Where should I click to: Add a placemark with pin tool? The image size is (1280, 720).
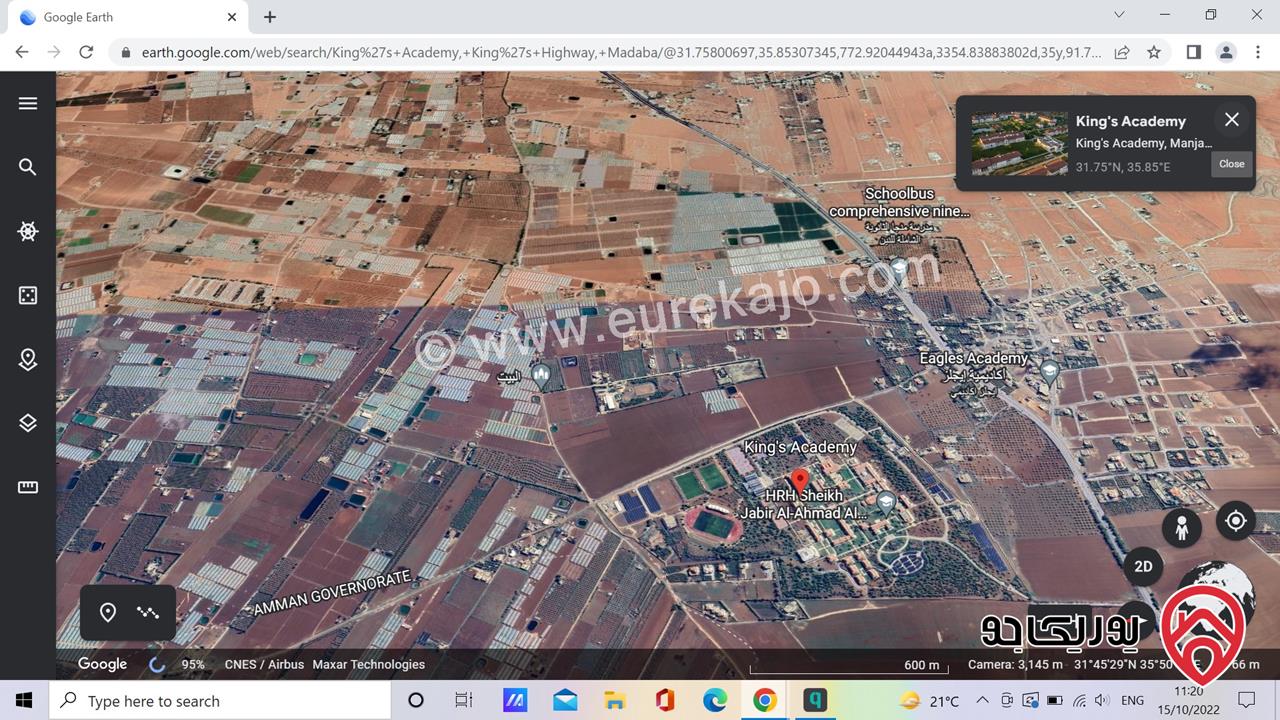(x=108, y=612)
